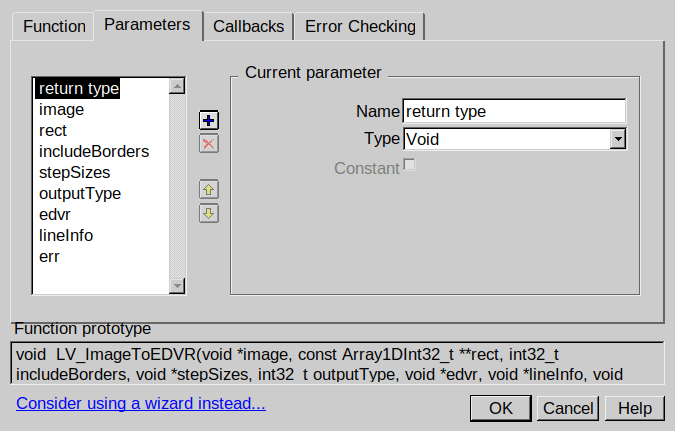This screenshot has width=675, height=431.
Task: Select image in parameter list
Action: pos(62,110)
